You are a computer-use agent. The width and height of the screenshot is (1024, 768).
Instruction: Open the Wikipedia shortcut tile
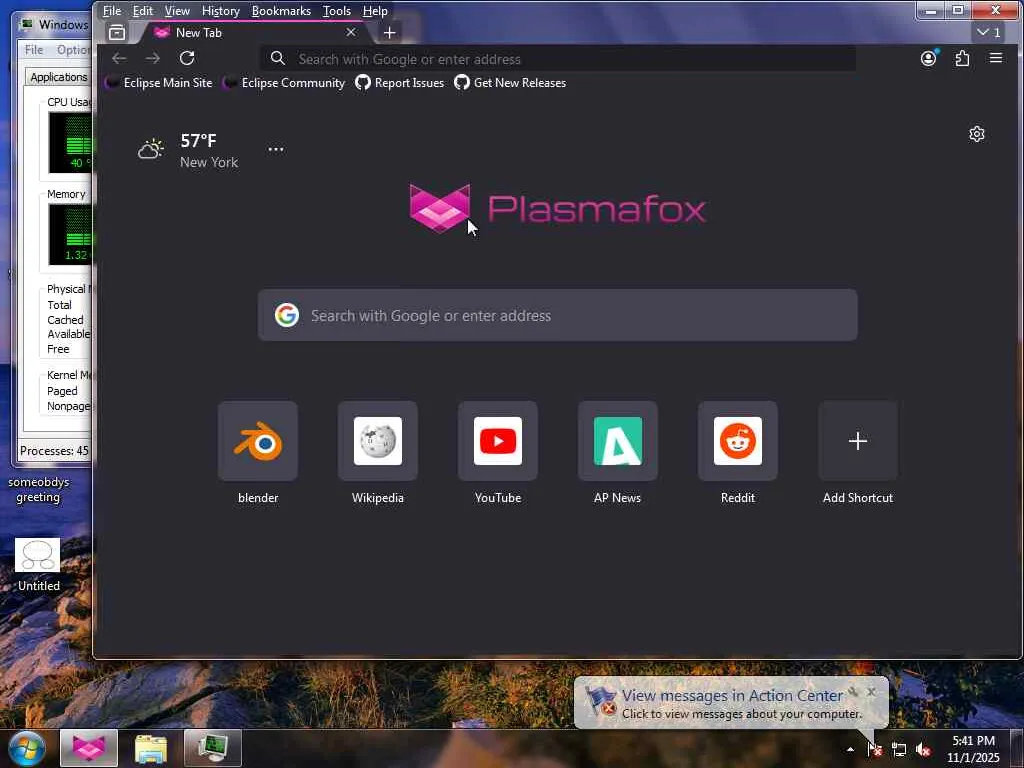pyautogui.click(x=377, y=441)
